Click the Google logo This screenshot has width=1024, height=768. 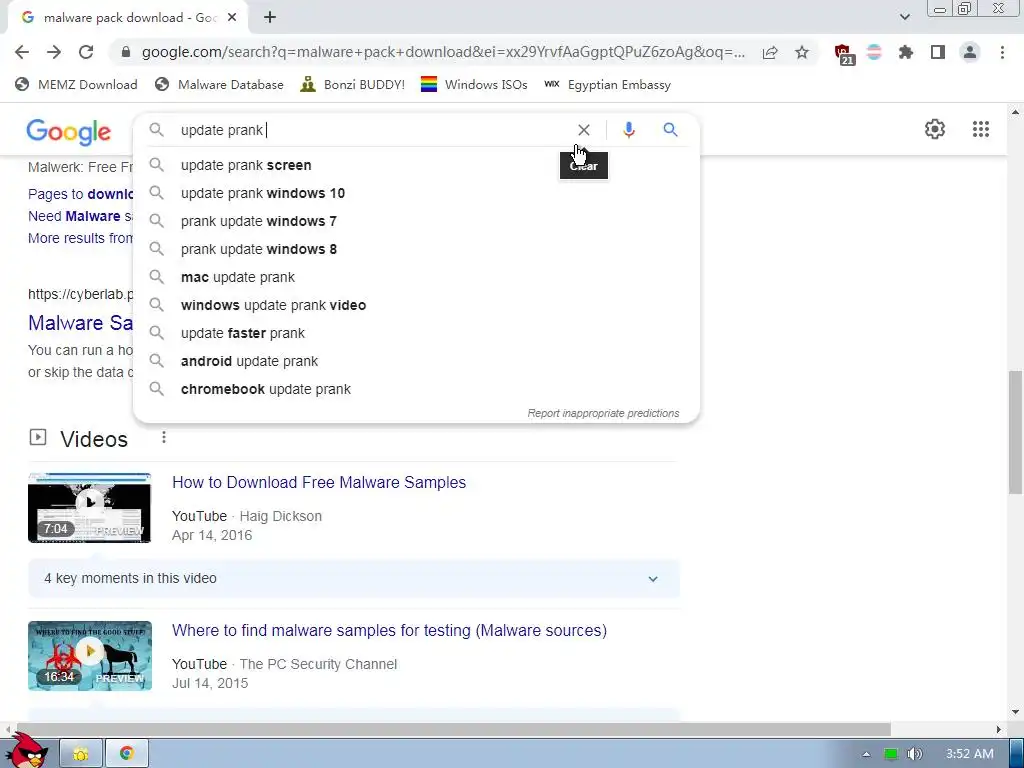click(69, 132)
